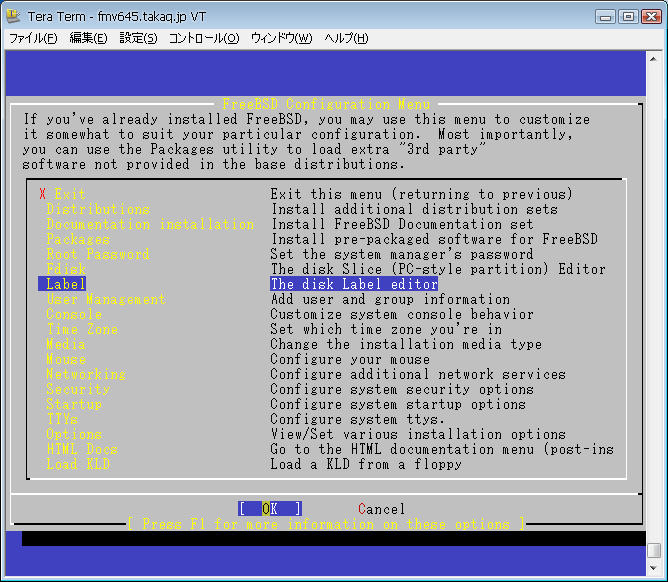Select the Distributions entry
The height and width of the screenshot is (582, 668).
(98, 209)
